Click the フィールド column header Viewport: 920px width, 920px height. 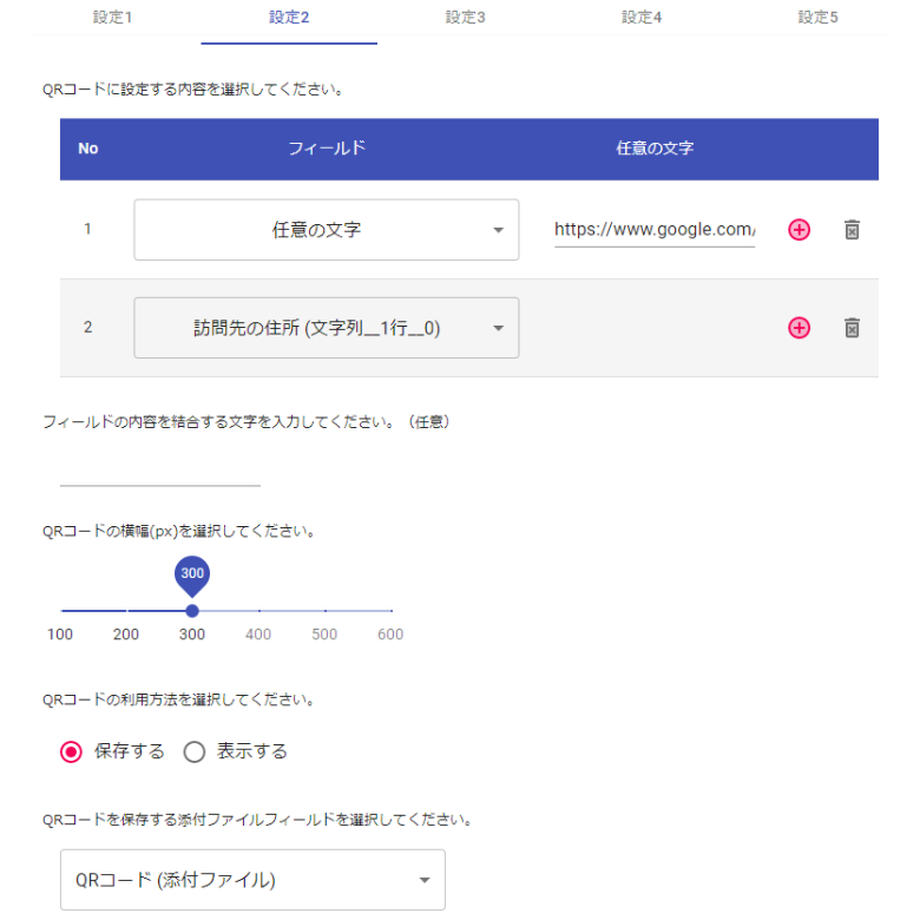[326, 148]
